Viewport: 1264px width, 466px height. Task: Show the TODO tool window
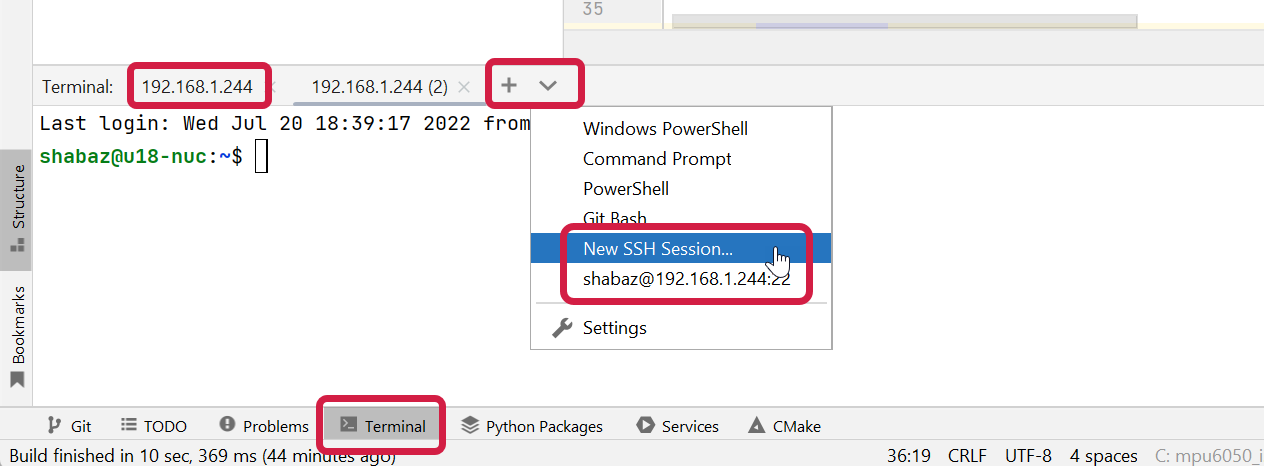point(154,426)
